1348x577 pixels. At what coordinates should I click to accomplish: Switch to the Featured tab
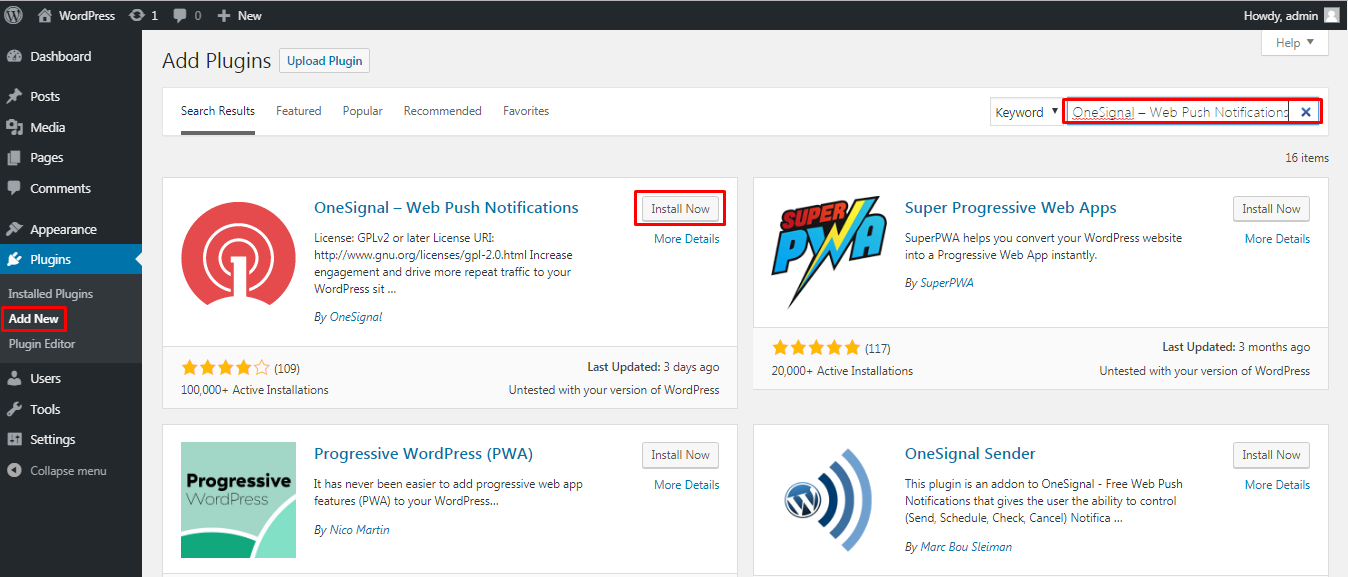(299, 111)
